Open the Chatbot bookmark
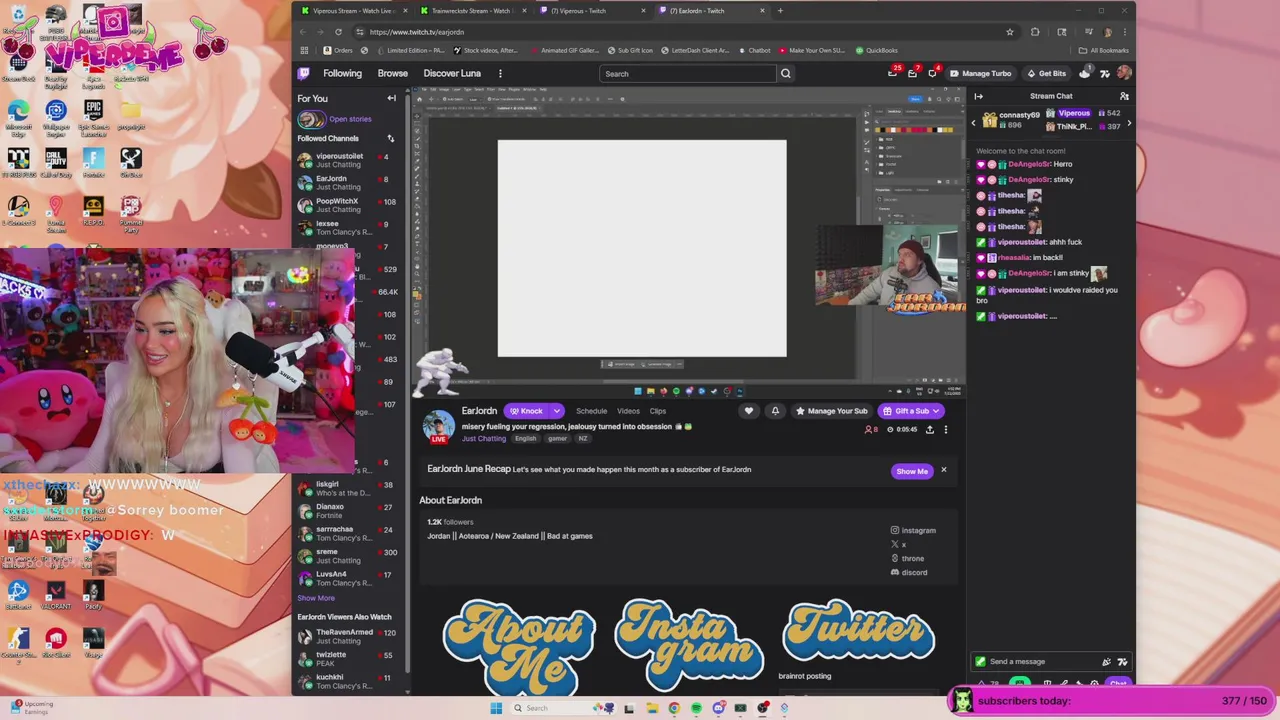This screenshot has height=720, width=1280. click(x=753, y=50)
